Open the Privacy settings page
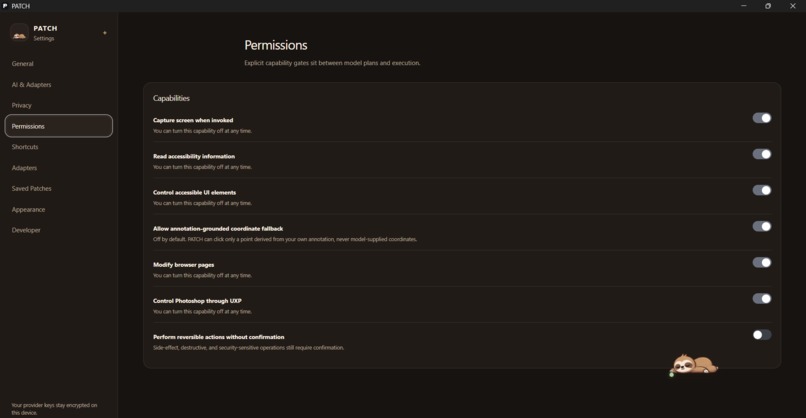The image size is (806, 418). (59, 105)
